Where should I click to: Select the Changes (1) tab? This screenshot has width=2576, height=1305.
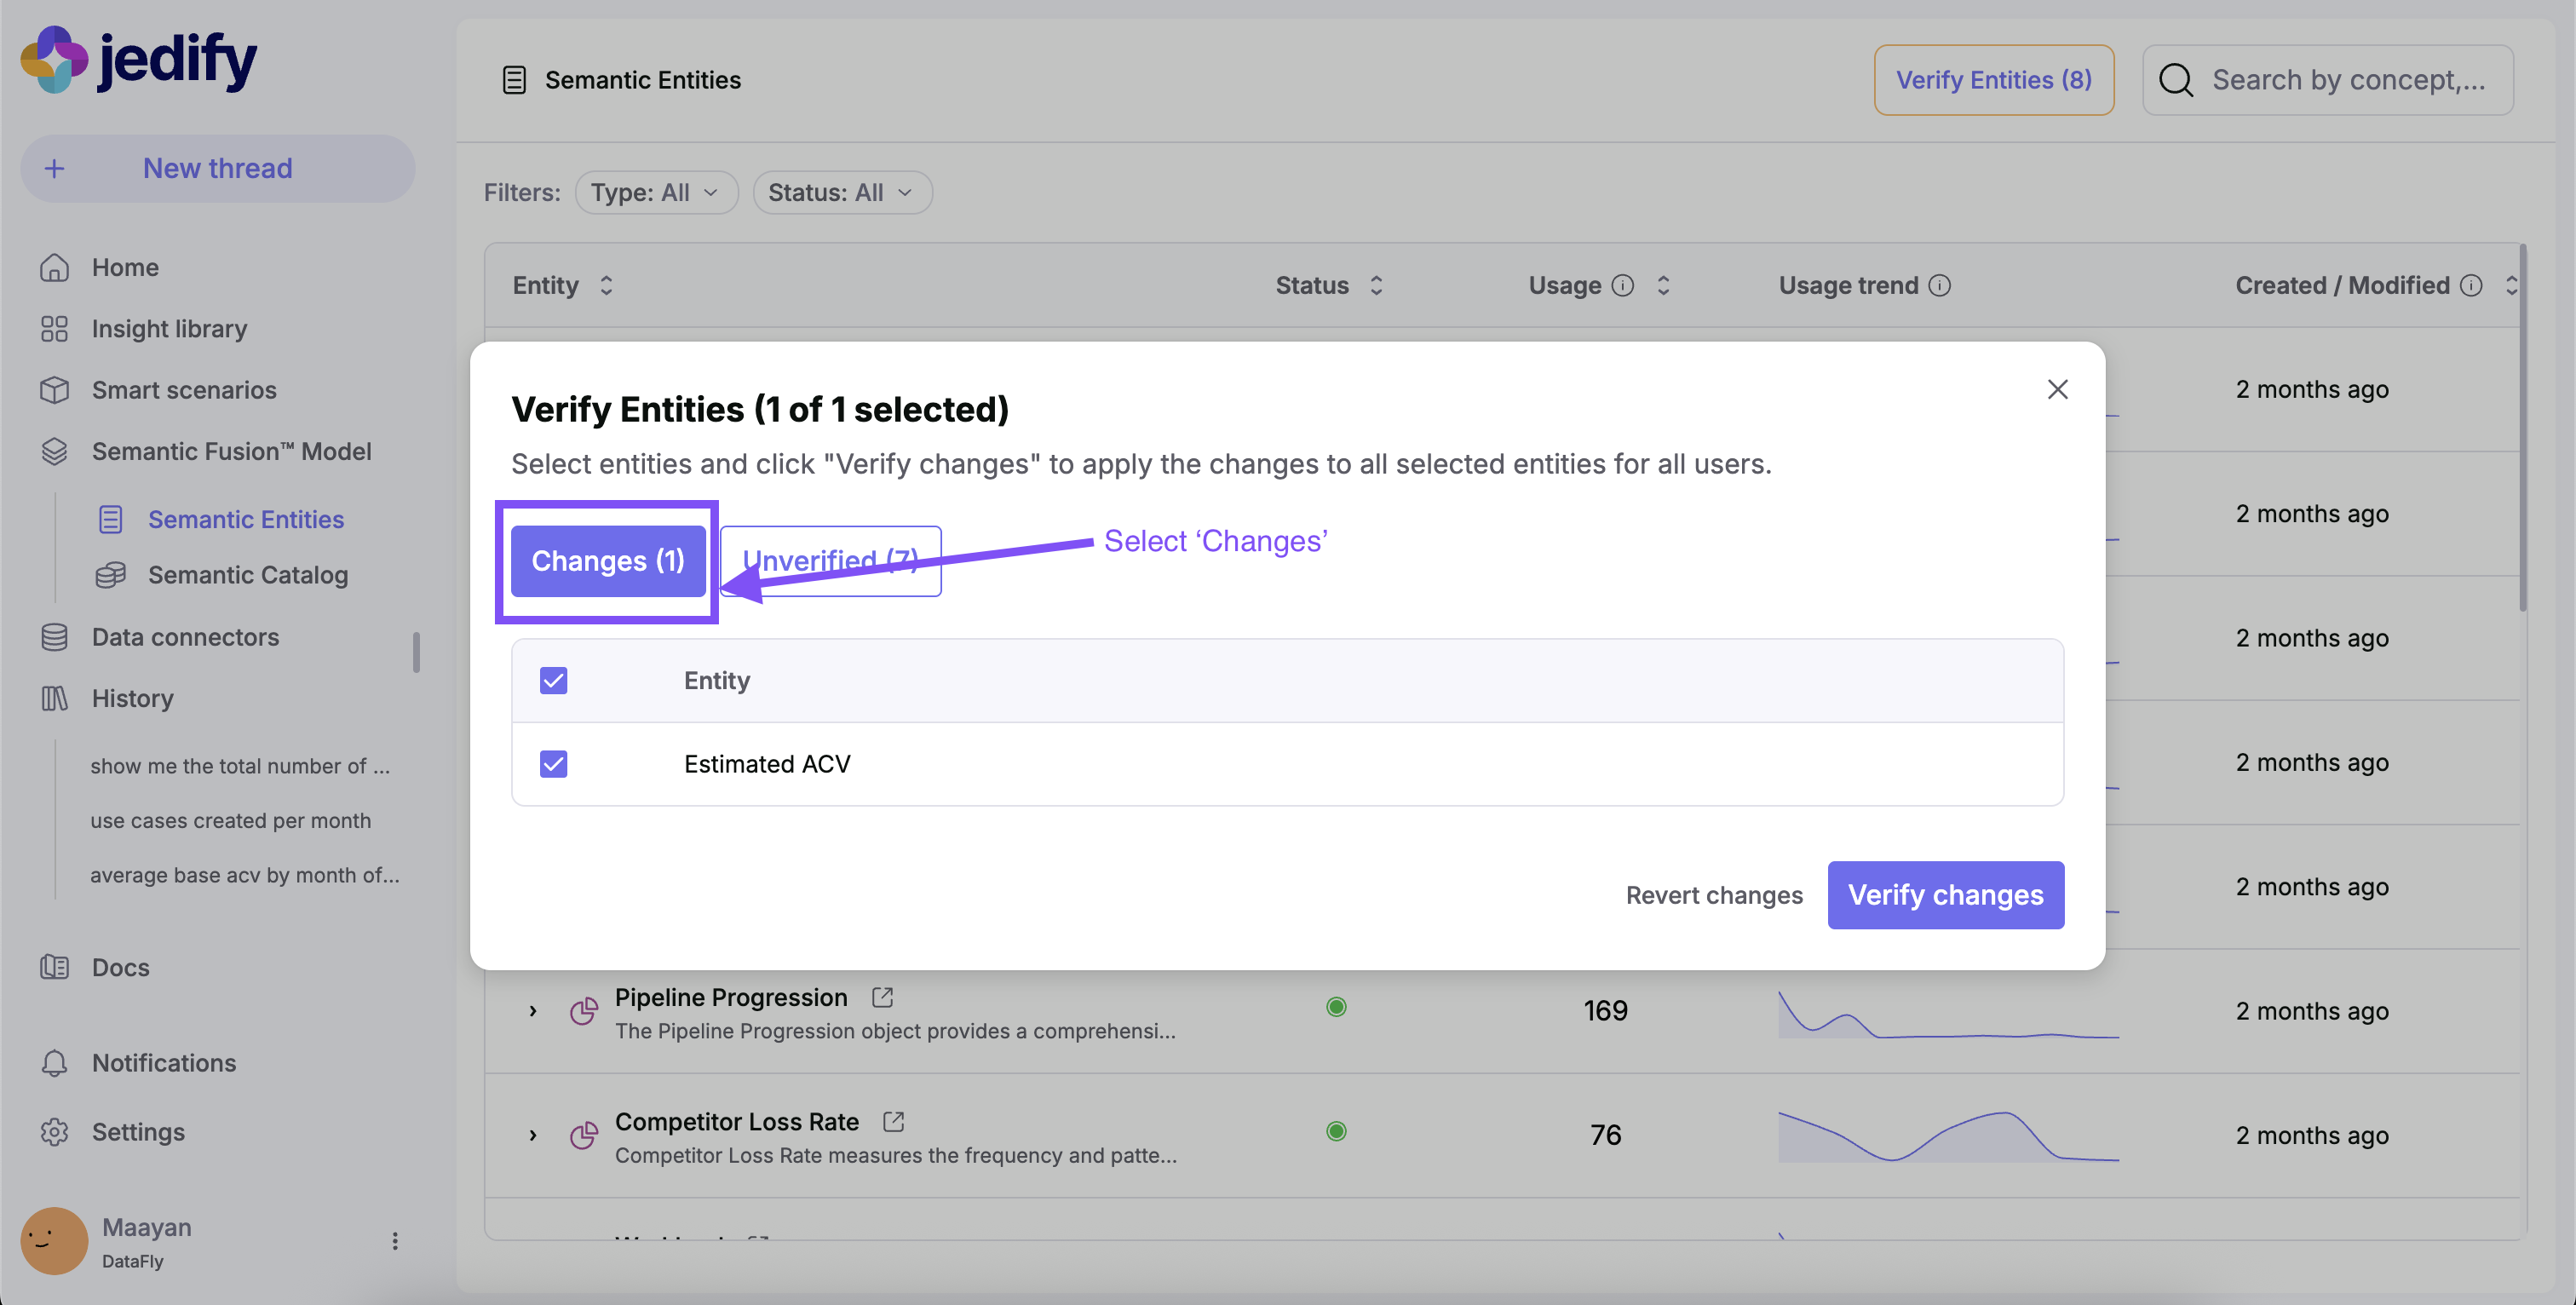point(607,561)
